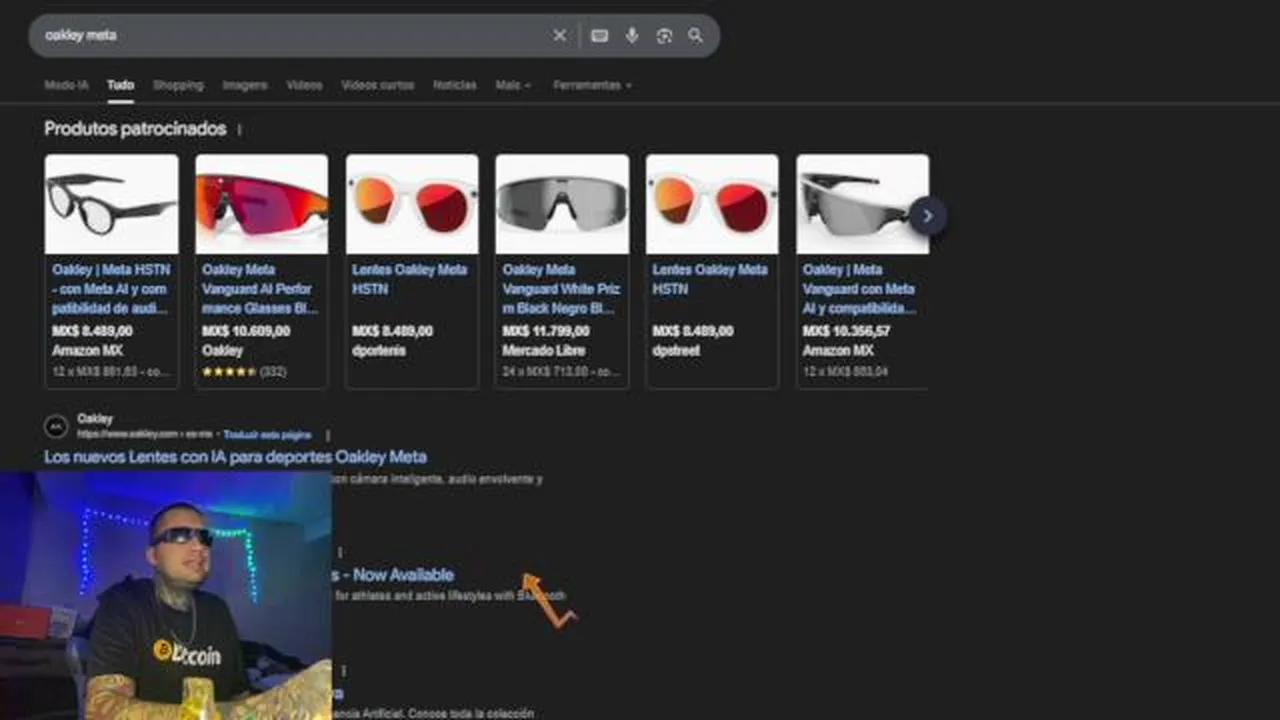Screen dimensions: 1280x720
Task: Open 'Oakley Meta Vanguard AI Performance' link
Action: (x=260, y=289)
